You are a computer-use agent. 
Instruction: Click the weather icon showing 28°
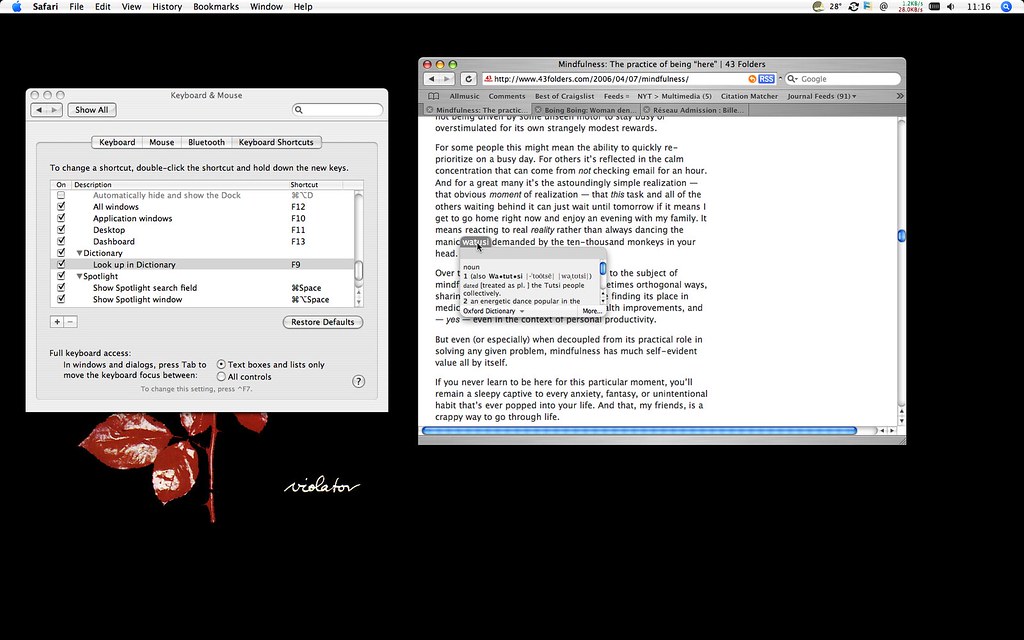coord(818,7)
